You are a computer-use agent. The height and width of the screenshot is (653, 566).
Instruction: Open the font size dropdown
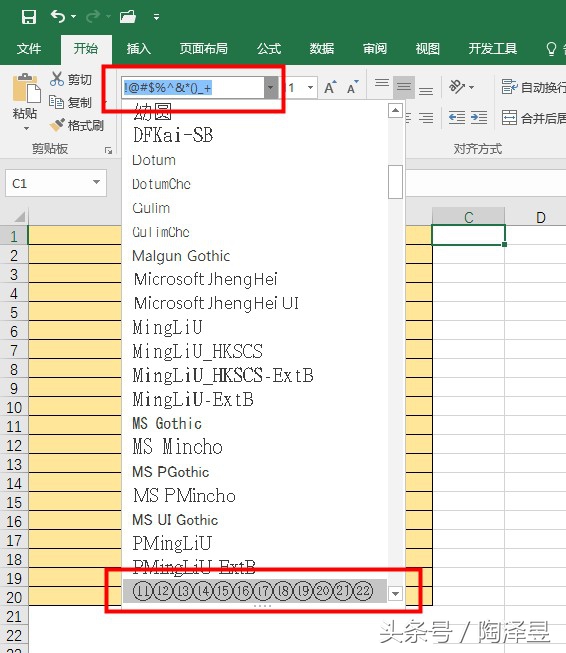(x=310, y=87)
